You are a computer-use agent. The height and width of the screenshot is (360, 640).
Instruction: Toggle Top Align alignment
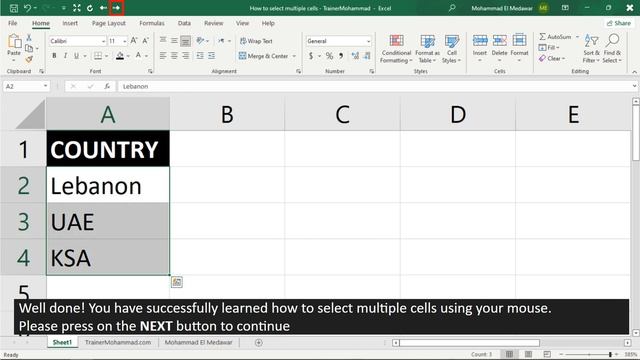pyautogui.click(x=163, y=40)
